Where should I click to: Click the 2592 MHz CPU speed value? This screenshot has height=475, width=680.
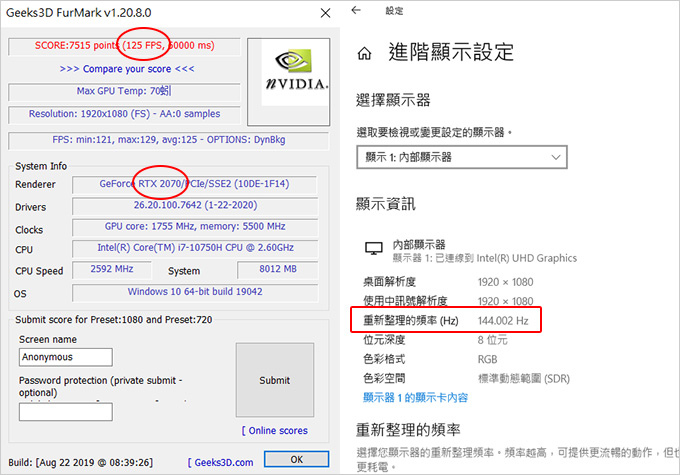click(x=112, y=269)
